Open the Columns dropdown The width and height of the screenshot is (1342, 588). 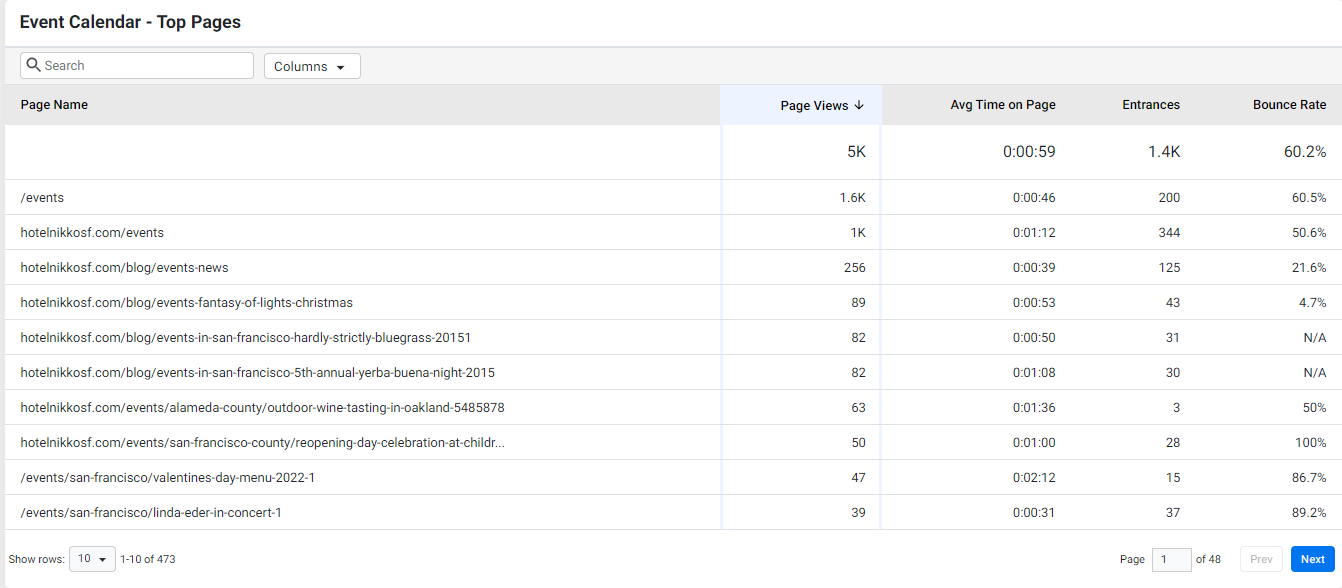312,66
